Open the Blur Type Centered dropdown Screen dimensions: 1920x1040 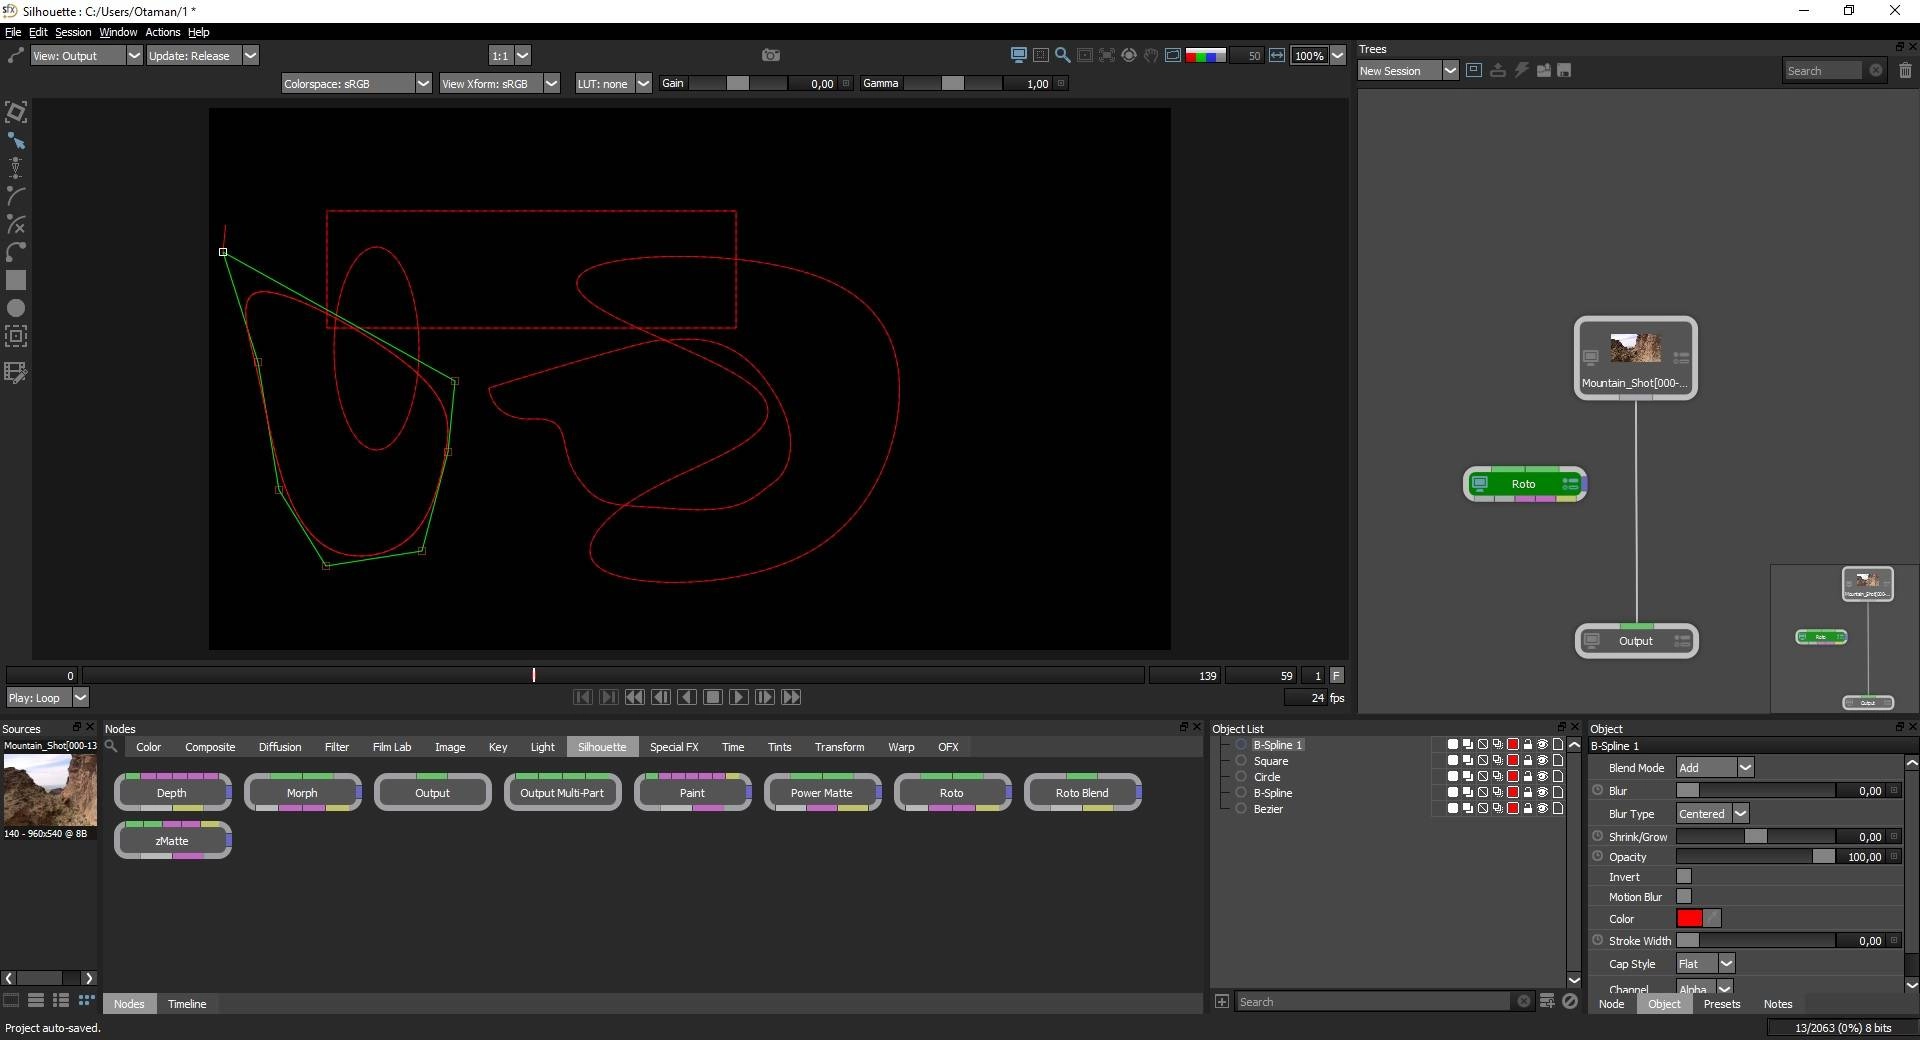1712,813
